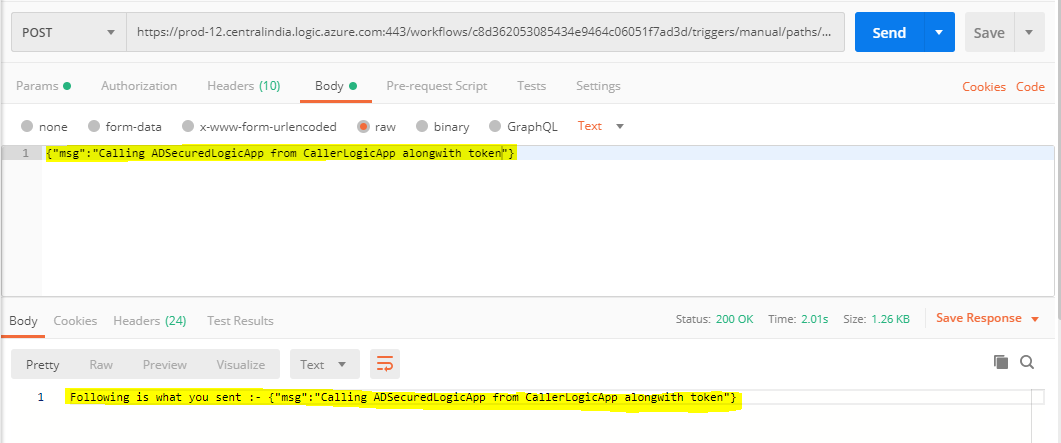1061x443 pixels.
Task: Select the none body type radio
Action: (x=27, y=126)
